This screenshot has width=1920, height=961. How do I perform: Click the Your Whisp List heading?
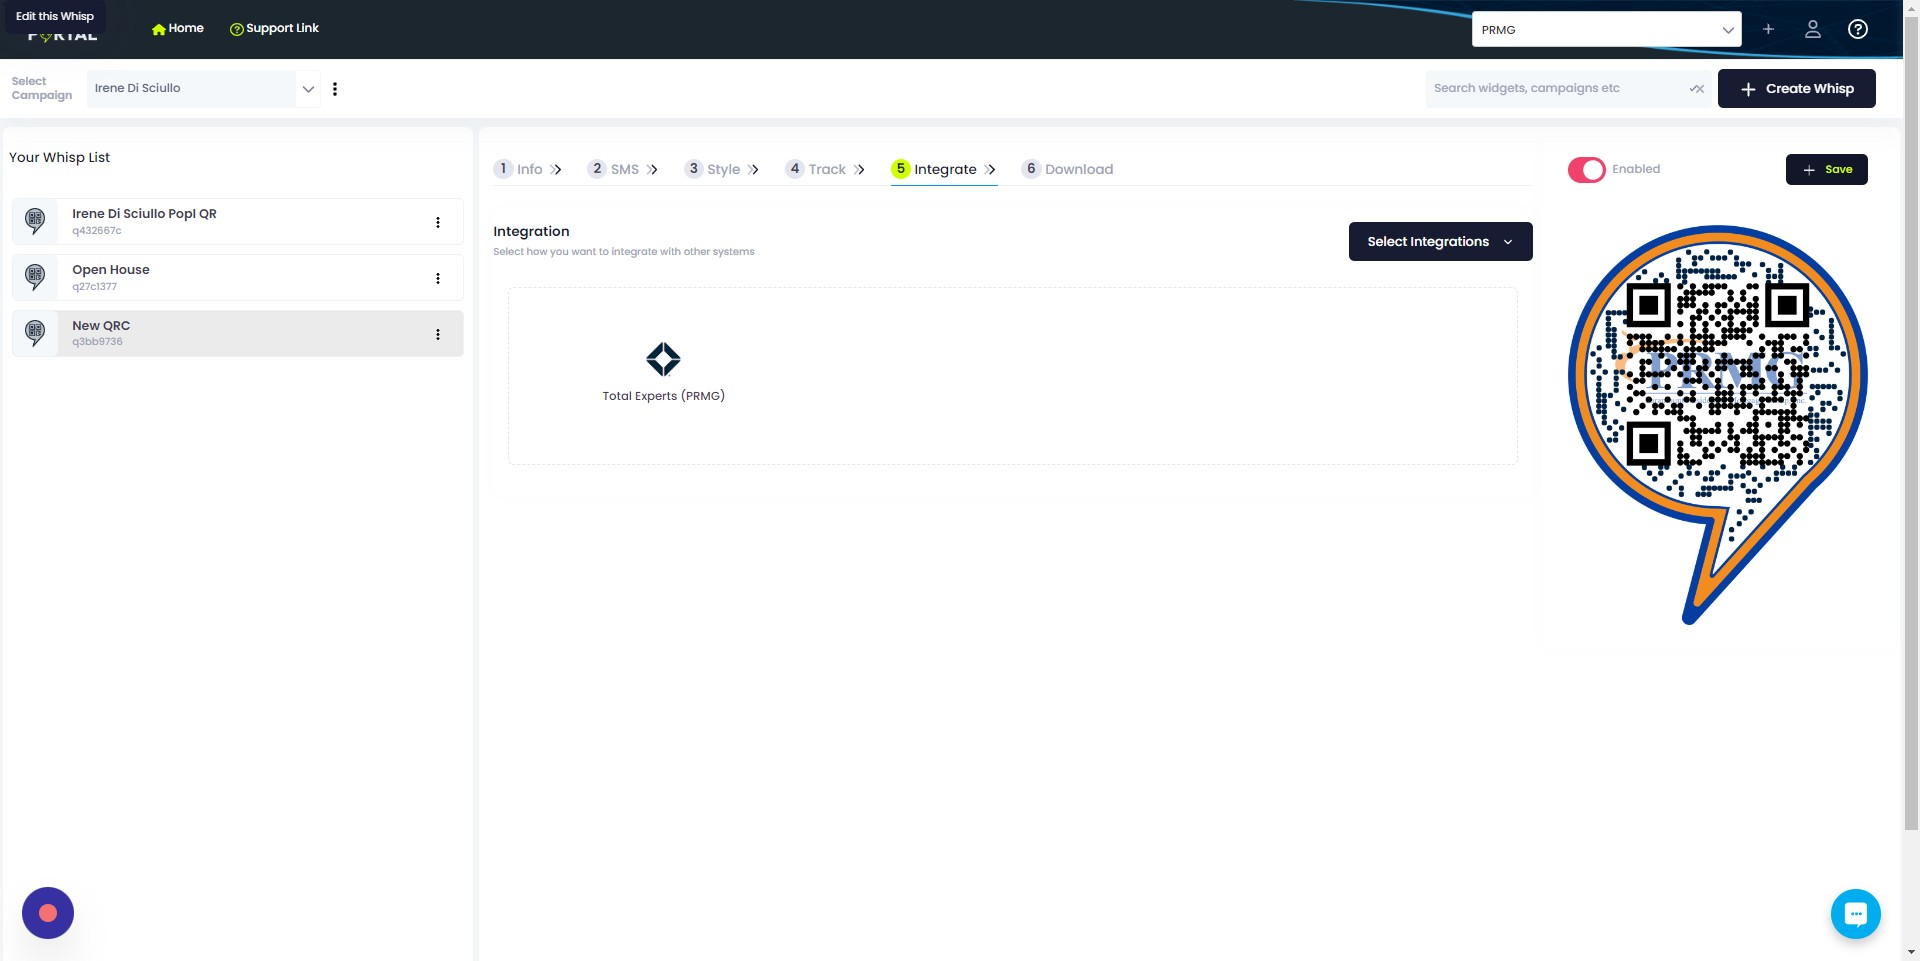click(59, 157)
